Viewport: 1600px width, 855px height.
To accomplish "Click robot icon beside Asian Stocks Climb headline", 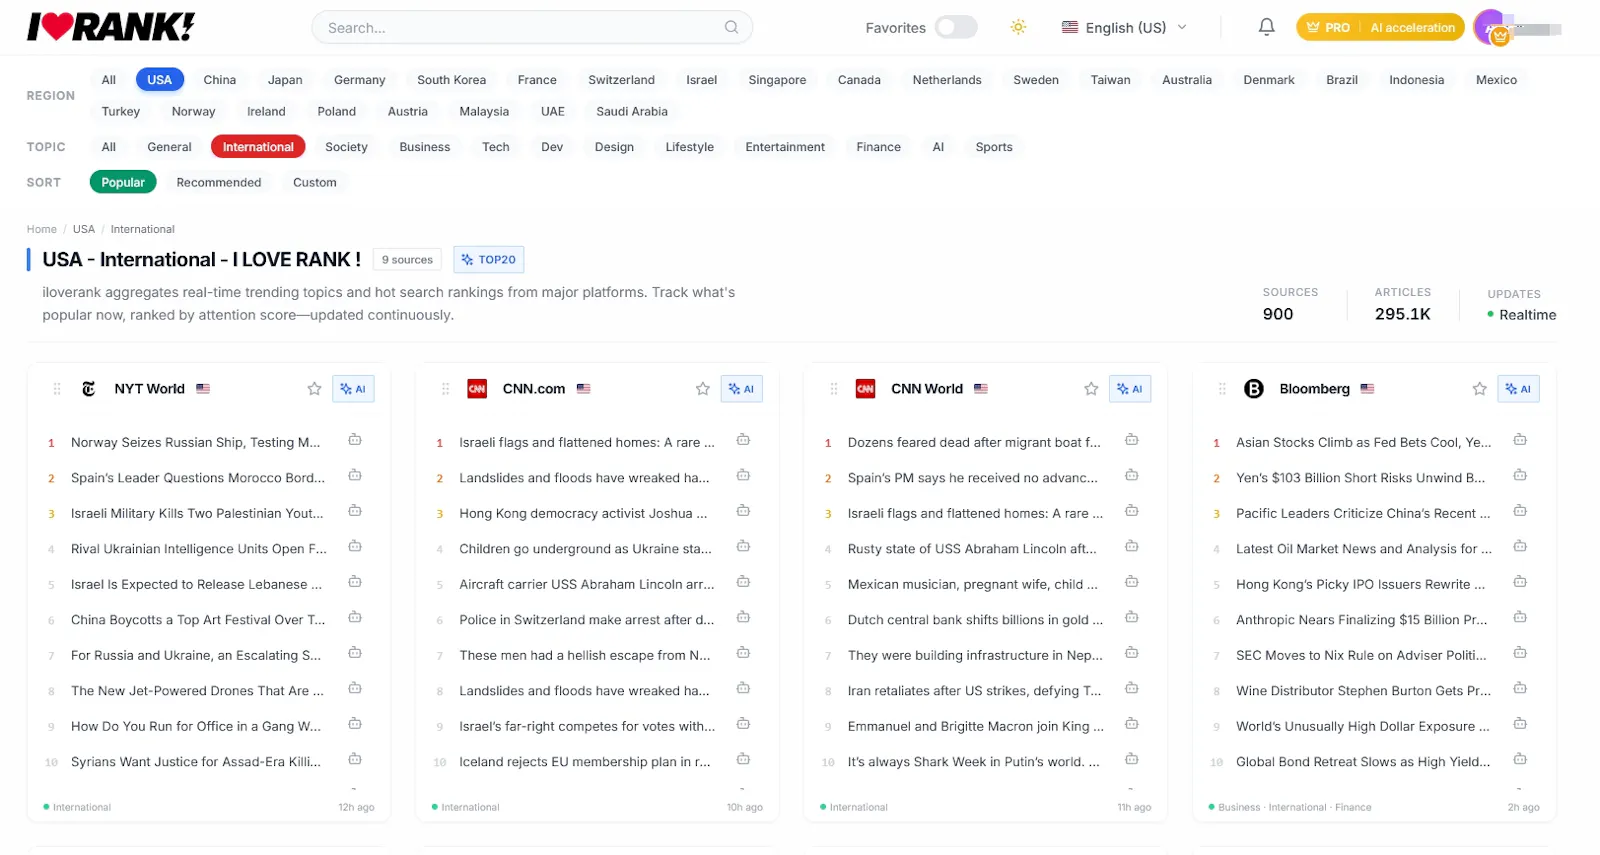I will tap(1520, 440).
